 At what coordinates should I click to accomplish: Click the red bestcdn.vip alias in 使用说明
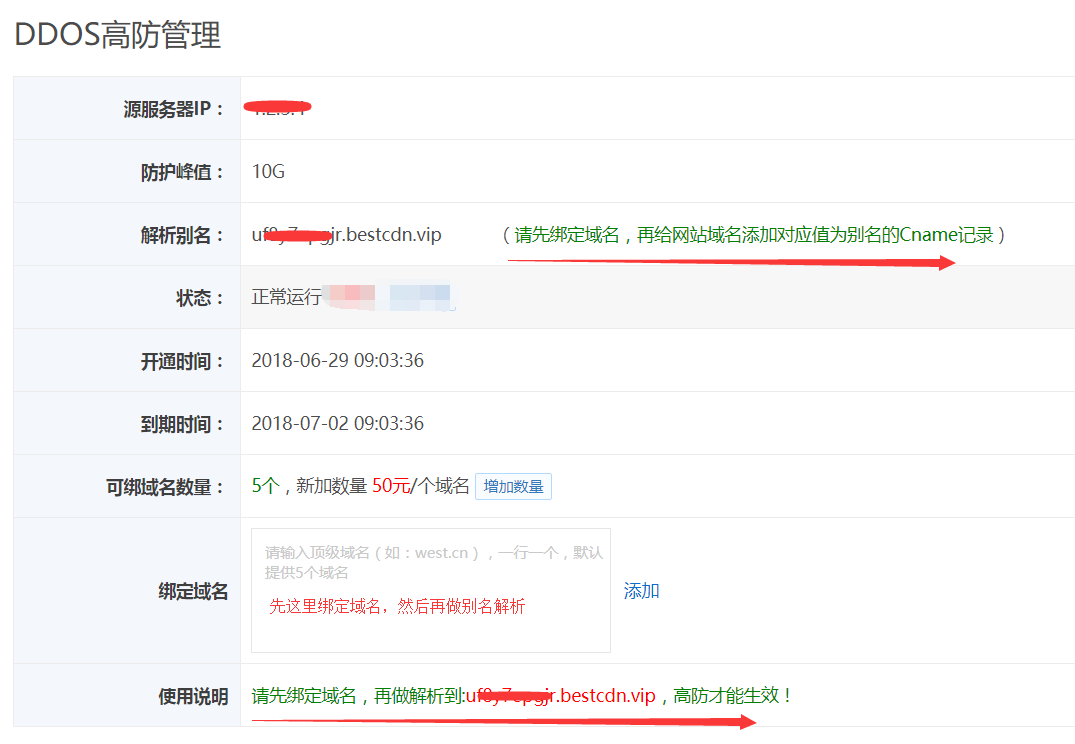[x=560, y=696]
